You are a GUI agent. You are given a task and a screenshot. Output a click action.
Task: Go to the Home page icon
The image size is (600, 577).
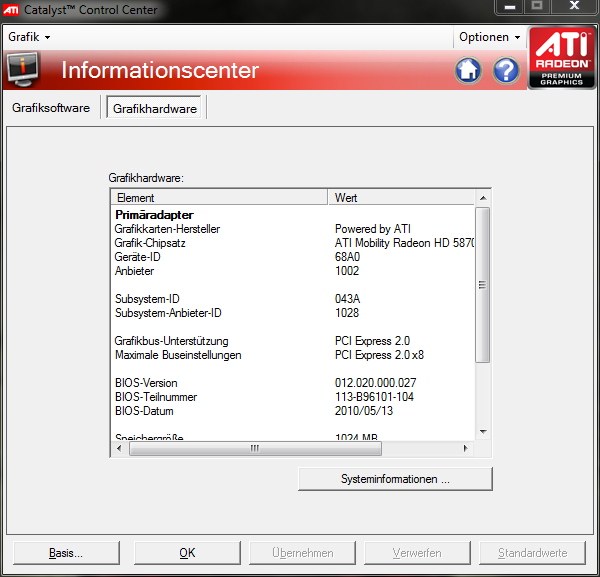pyautogui.click(x=468, y=70)
